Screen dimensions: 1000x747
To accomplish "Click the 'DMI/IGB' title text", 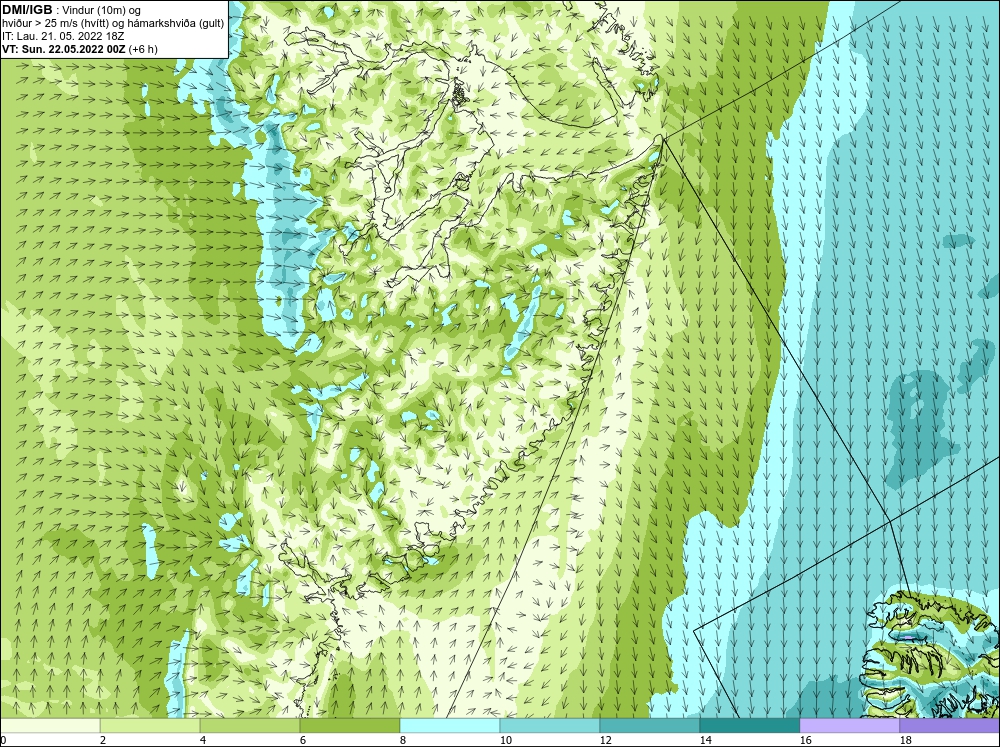I will tap(27, 10).
